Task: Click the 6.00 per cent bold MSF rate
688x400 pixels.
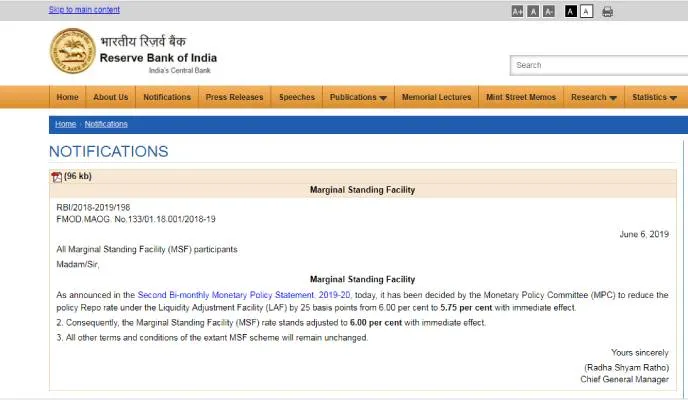Action: tap(376, 322)
